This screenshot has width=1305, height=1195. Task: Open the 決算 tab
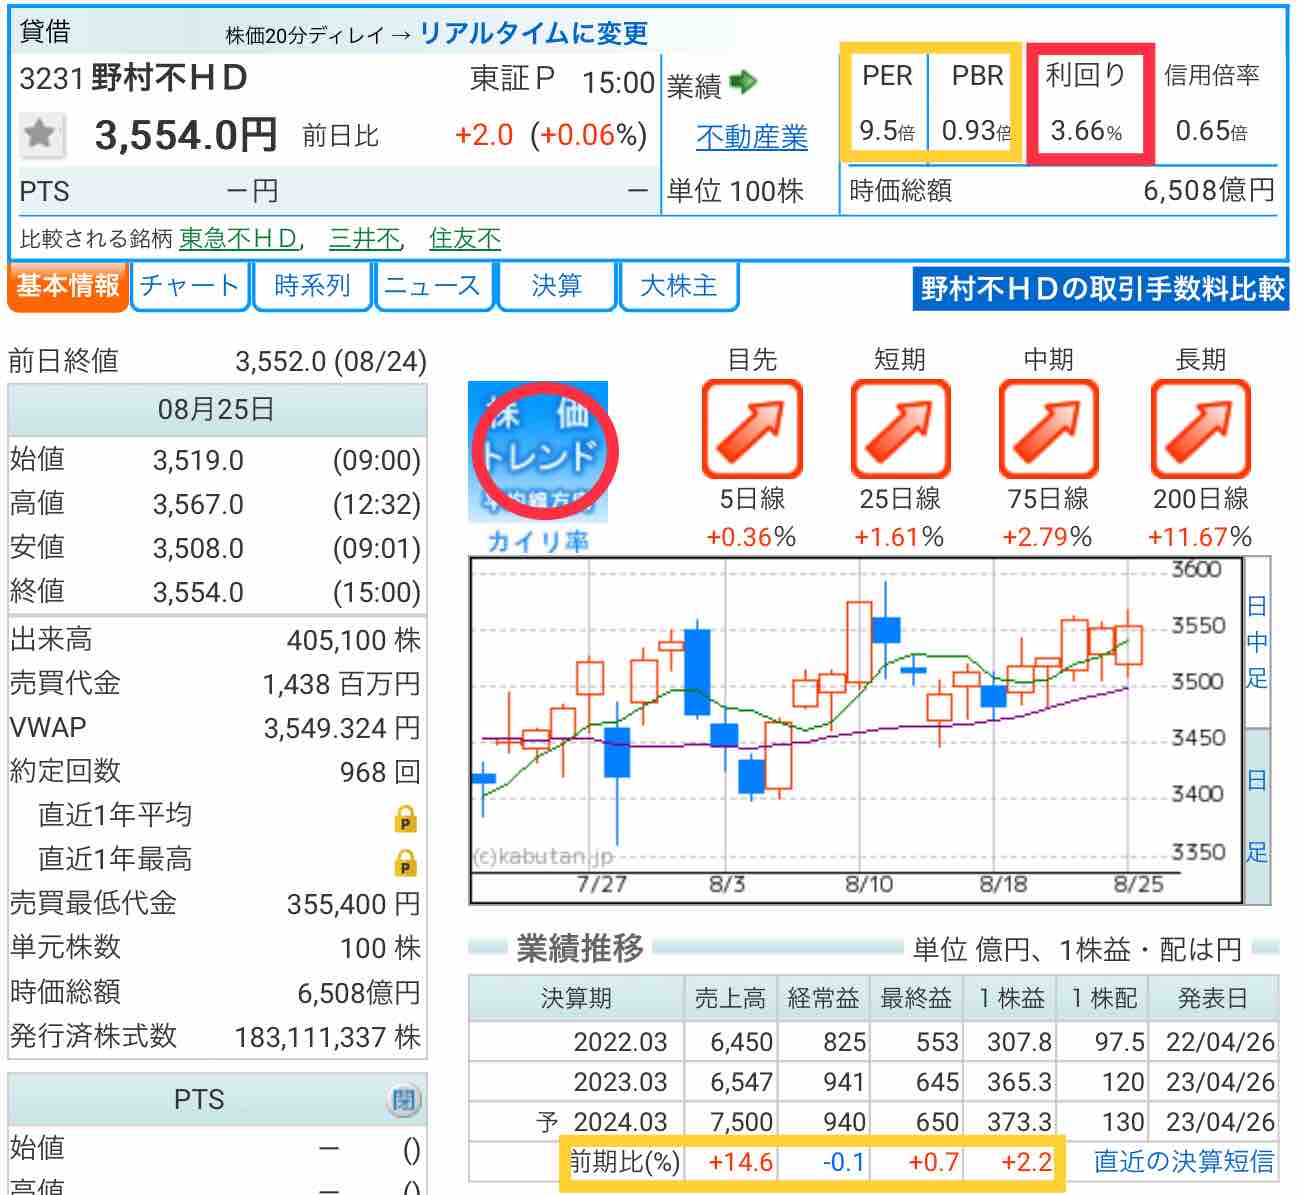[x=557, y=286]
